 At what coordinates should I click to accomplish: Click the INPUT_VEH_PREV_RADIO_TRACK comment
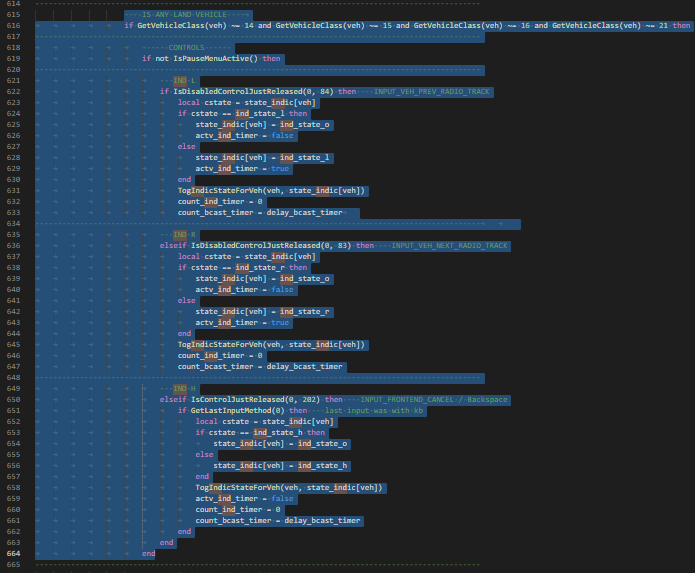pos(432,91)
